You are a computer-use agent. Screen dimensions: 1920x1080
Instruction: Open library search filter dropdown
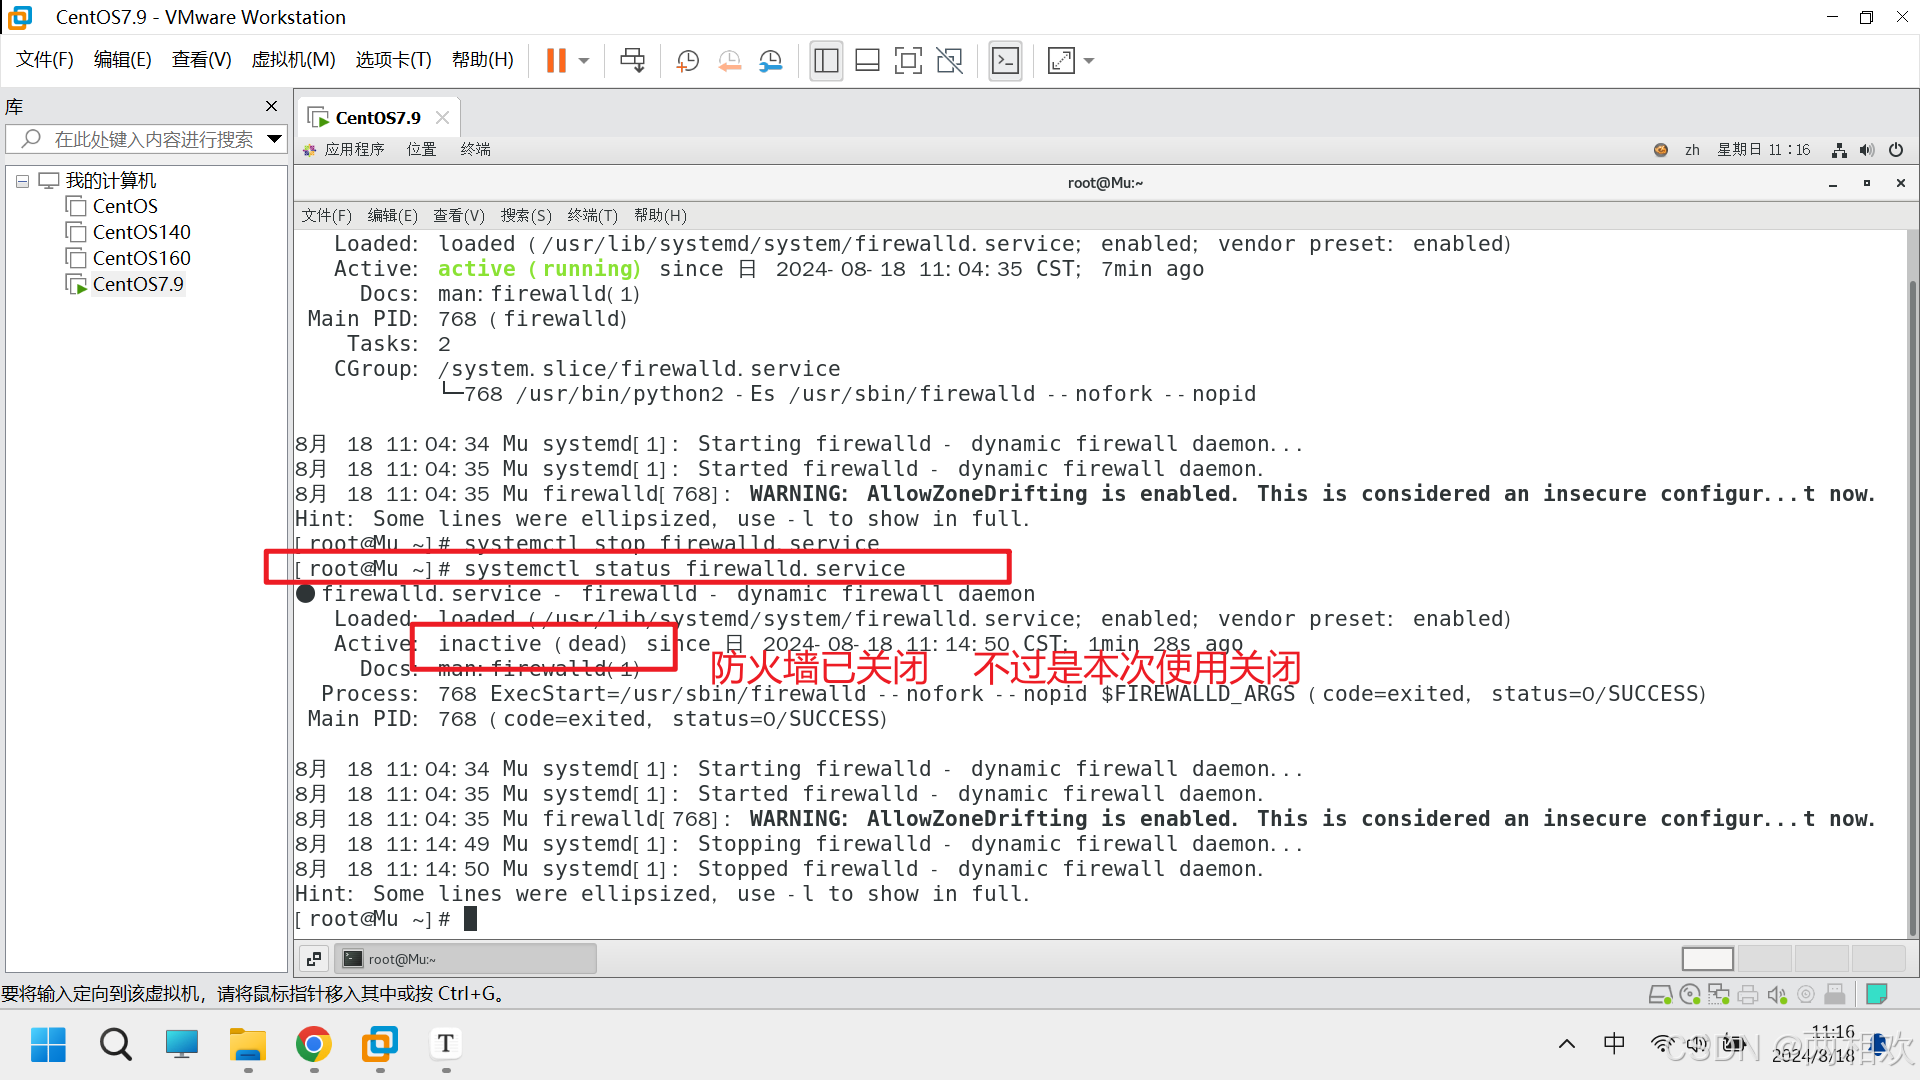coord(274,139)
